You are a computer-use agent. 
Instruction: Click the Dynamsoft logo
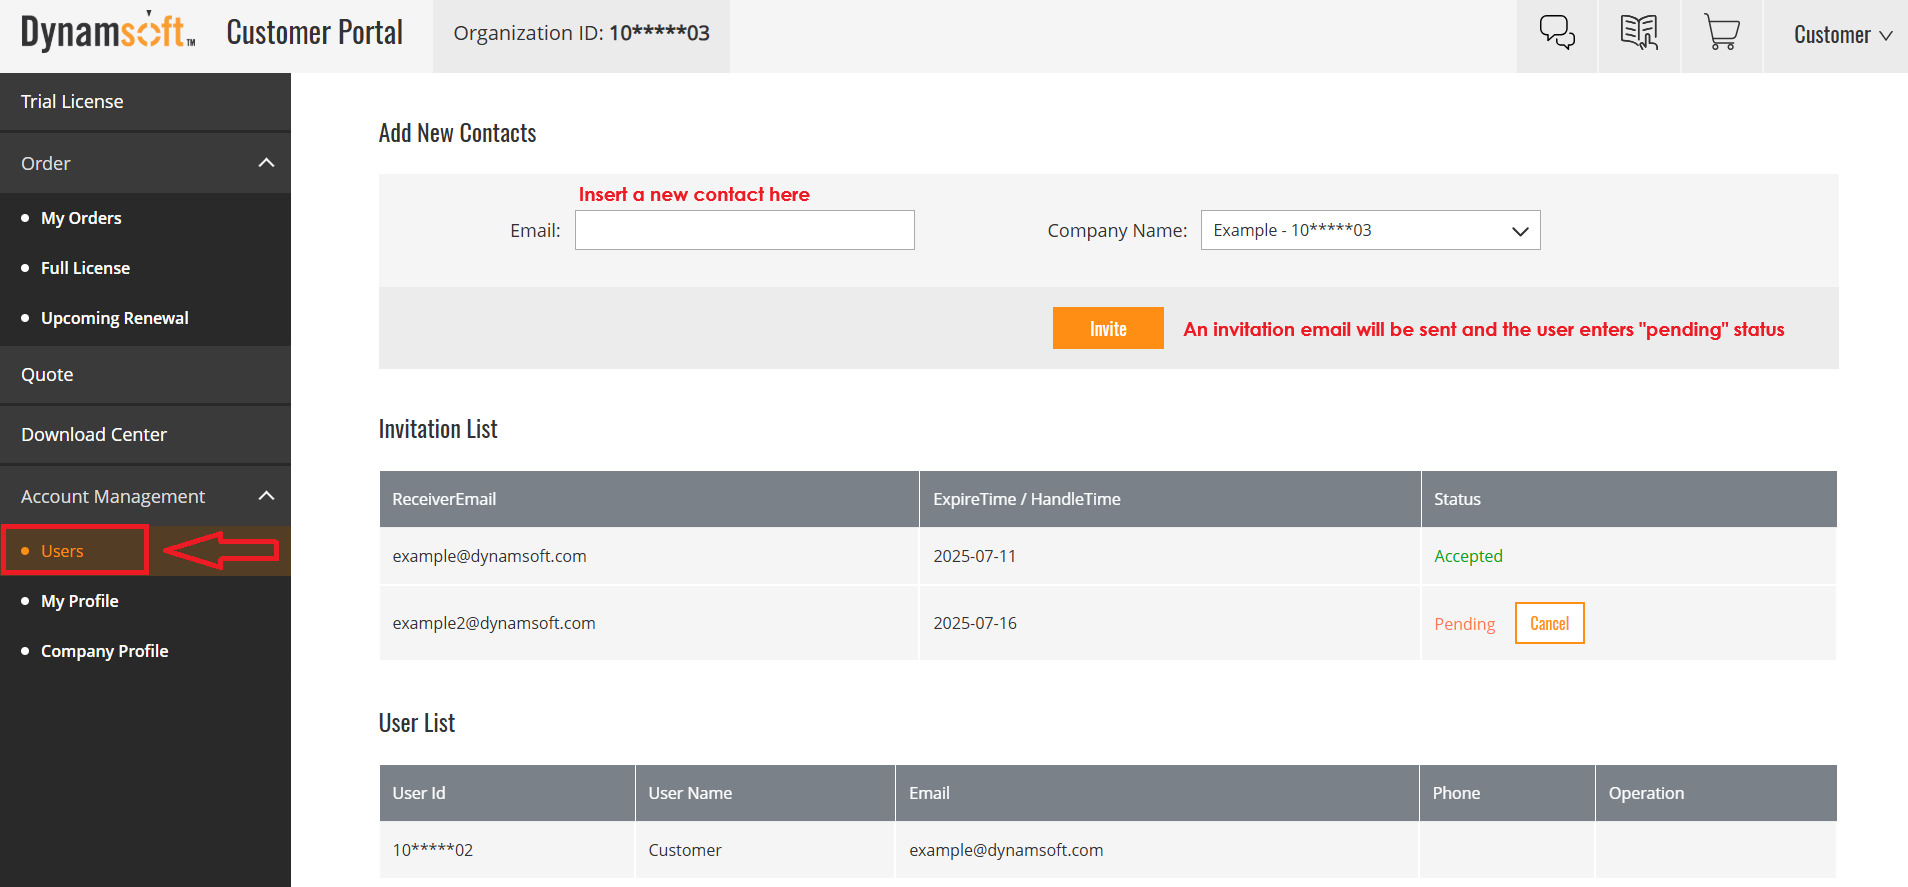pos(108,32)
